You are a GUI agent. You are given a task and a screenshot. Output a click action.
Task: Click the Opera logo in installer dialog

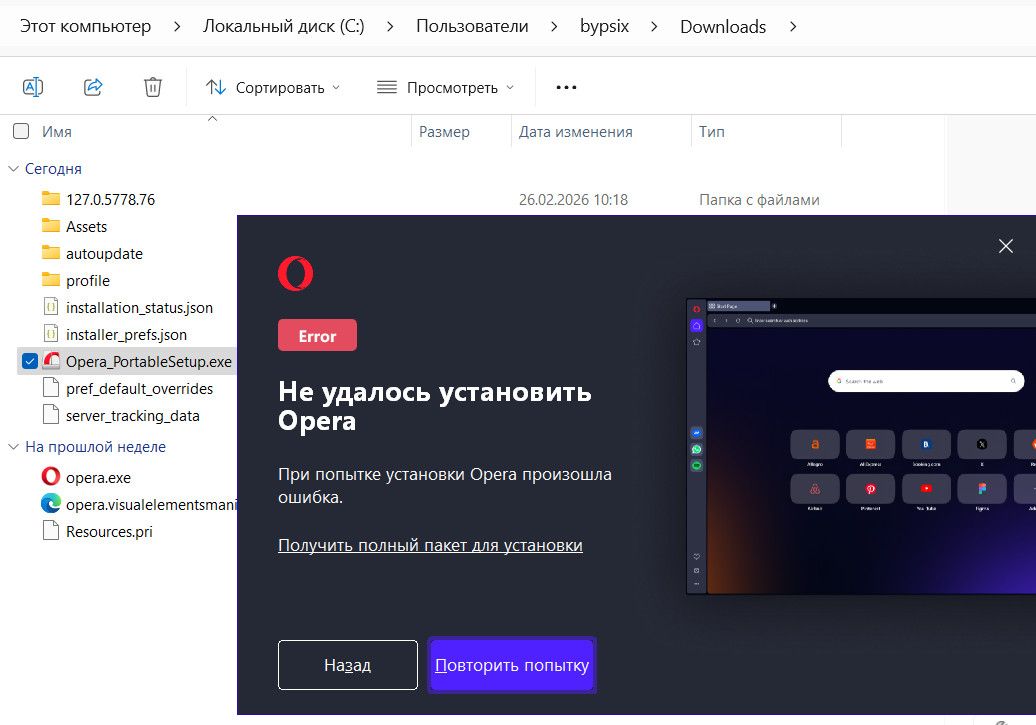tap(295, 274)
